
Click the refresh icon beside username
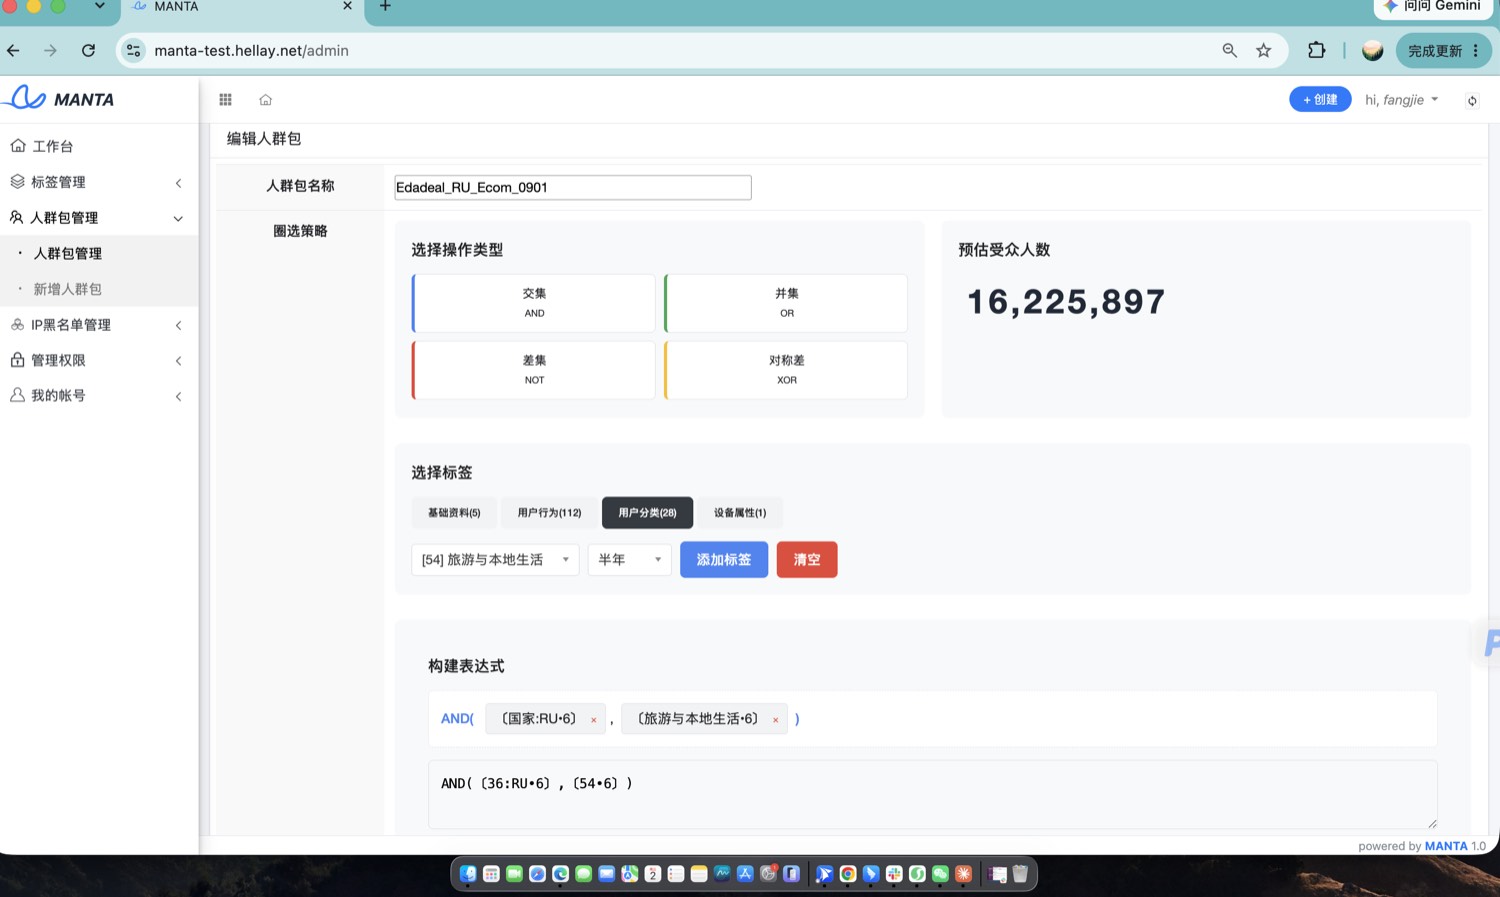(1472, 100)
